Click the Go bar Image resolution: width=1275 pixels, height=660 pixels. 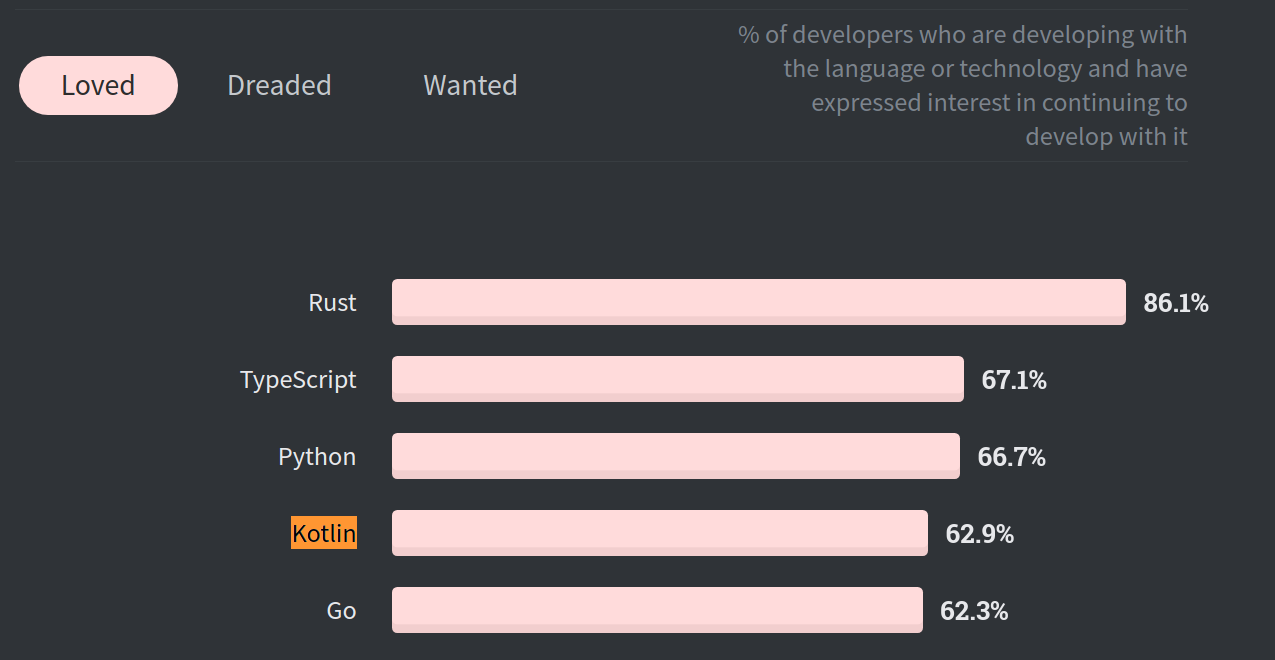click(657, 610)
